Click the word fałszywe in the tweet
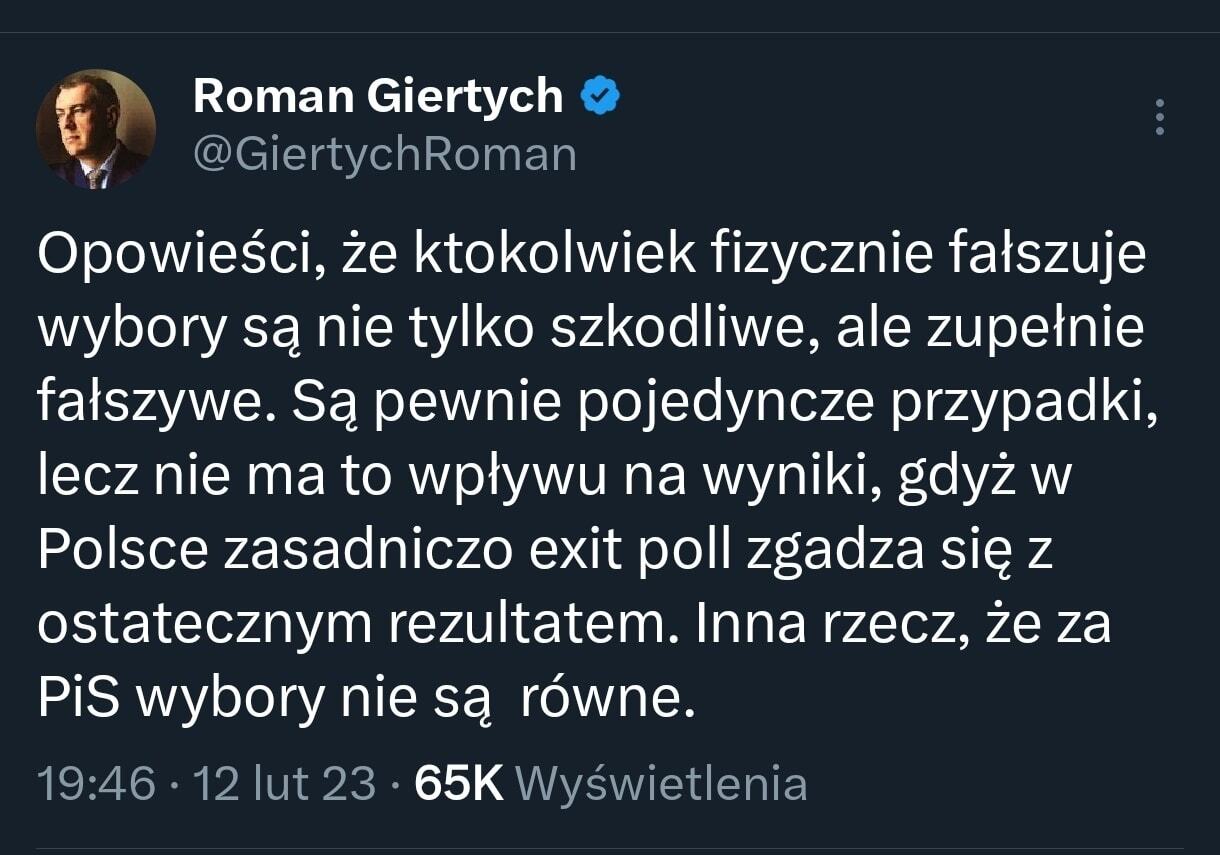The height and width of the screenshot is (855, 1220). (141, 404)
